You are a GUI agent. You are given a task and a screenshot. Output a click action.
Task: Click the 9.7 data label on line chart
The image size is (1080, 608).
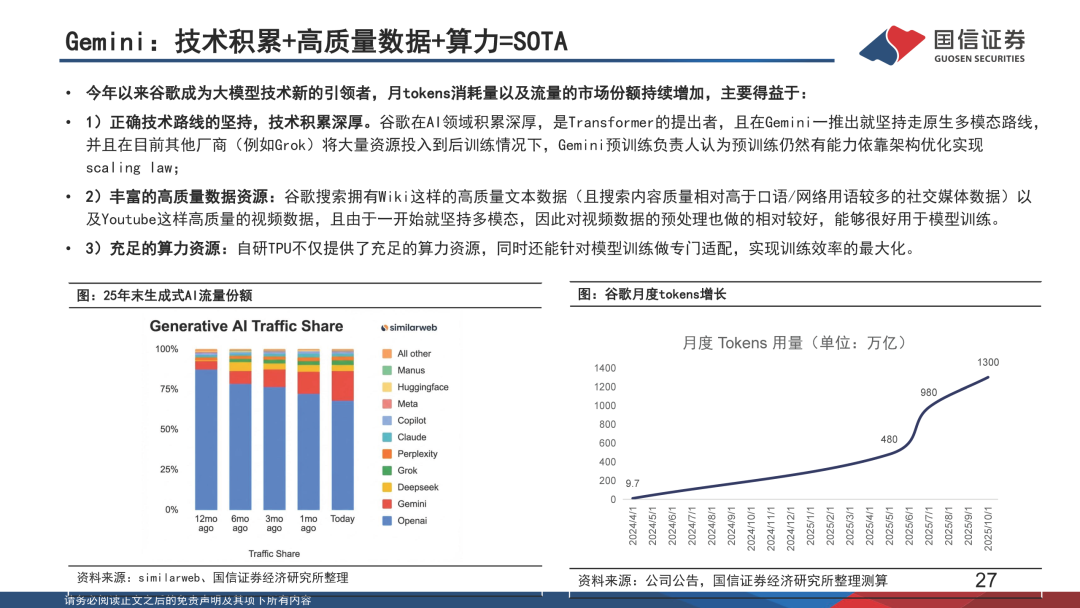pos(632,484)
